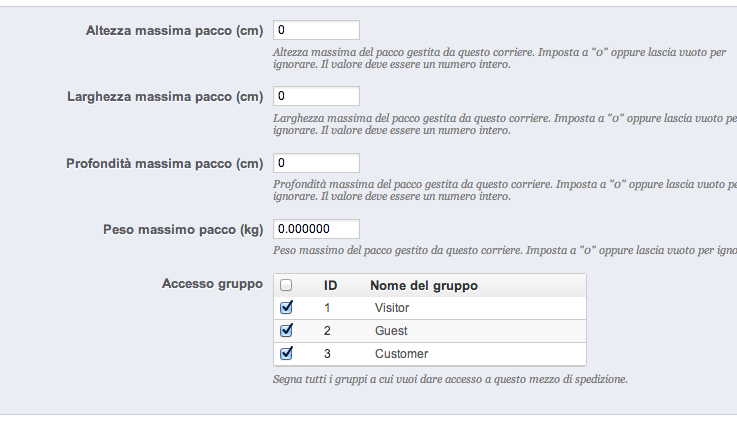
Task: Click the Customer group name
Action: (401, 354)
